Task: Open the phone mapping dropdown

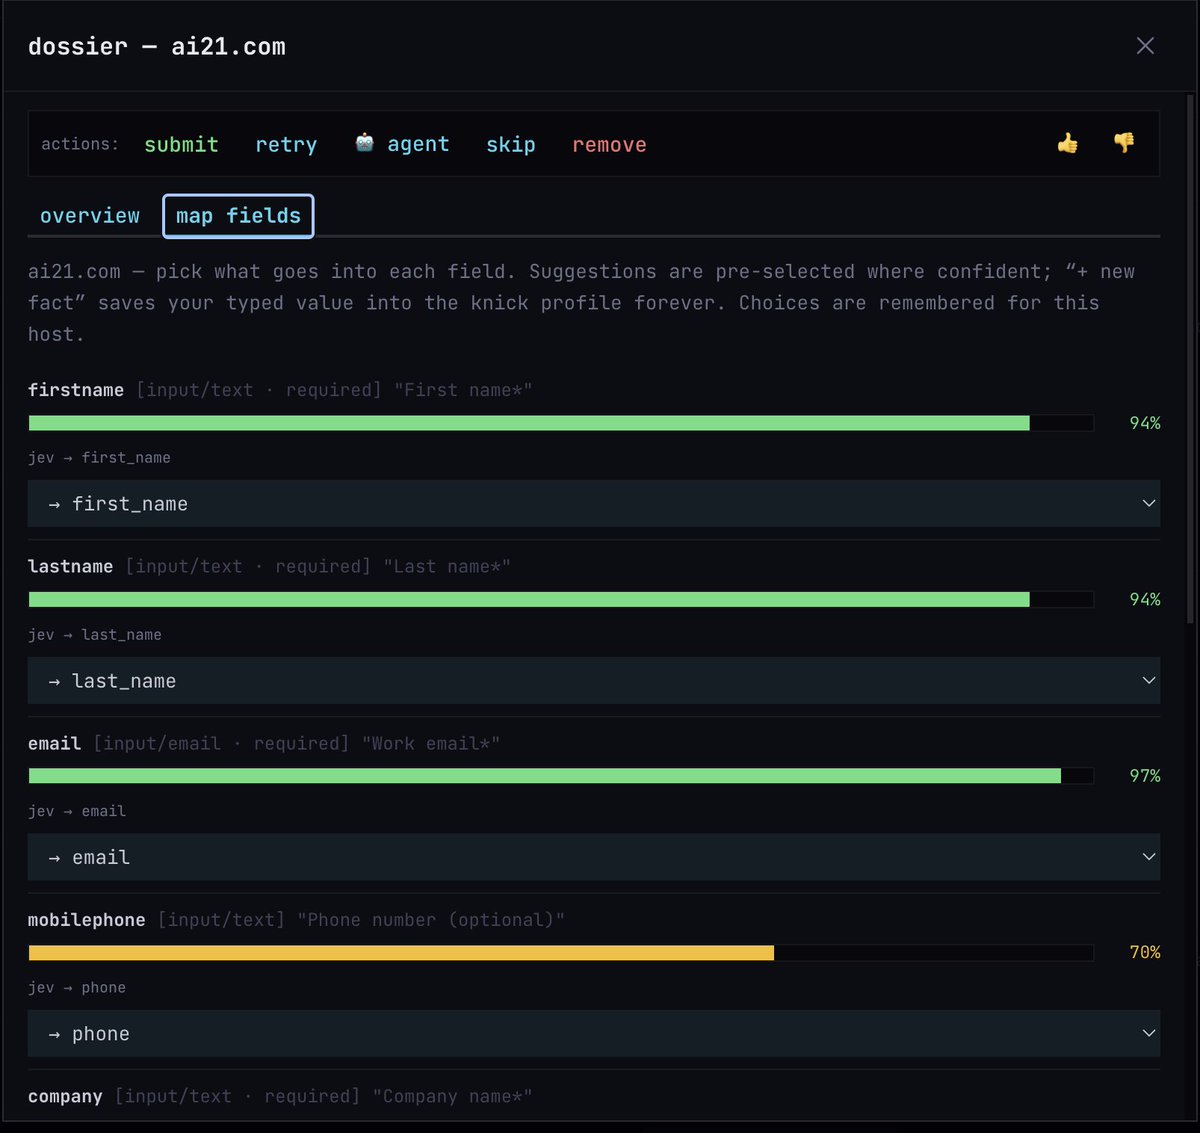Action: tap(594, 1034)
